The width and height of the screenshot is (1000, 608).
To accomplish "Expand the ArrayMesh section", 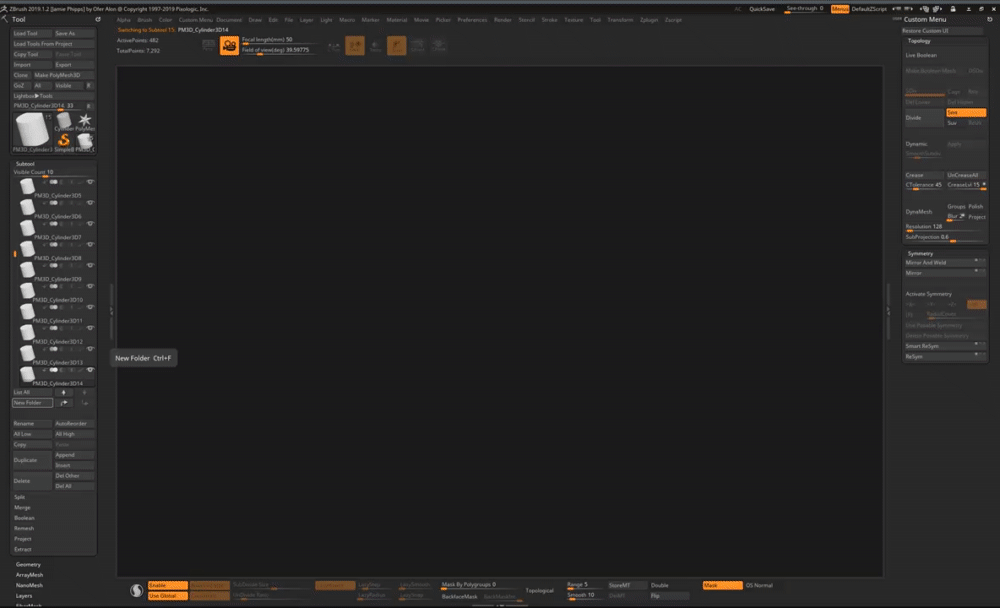I will (29, 575).
